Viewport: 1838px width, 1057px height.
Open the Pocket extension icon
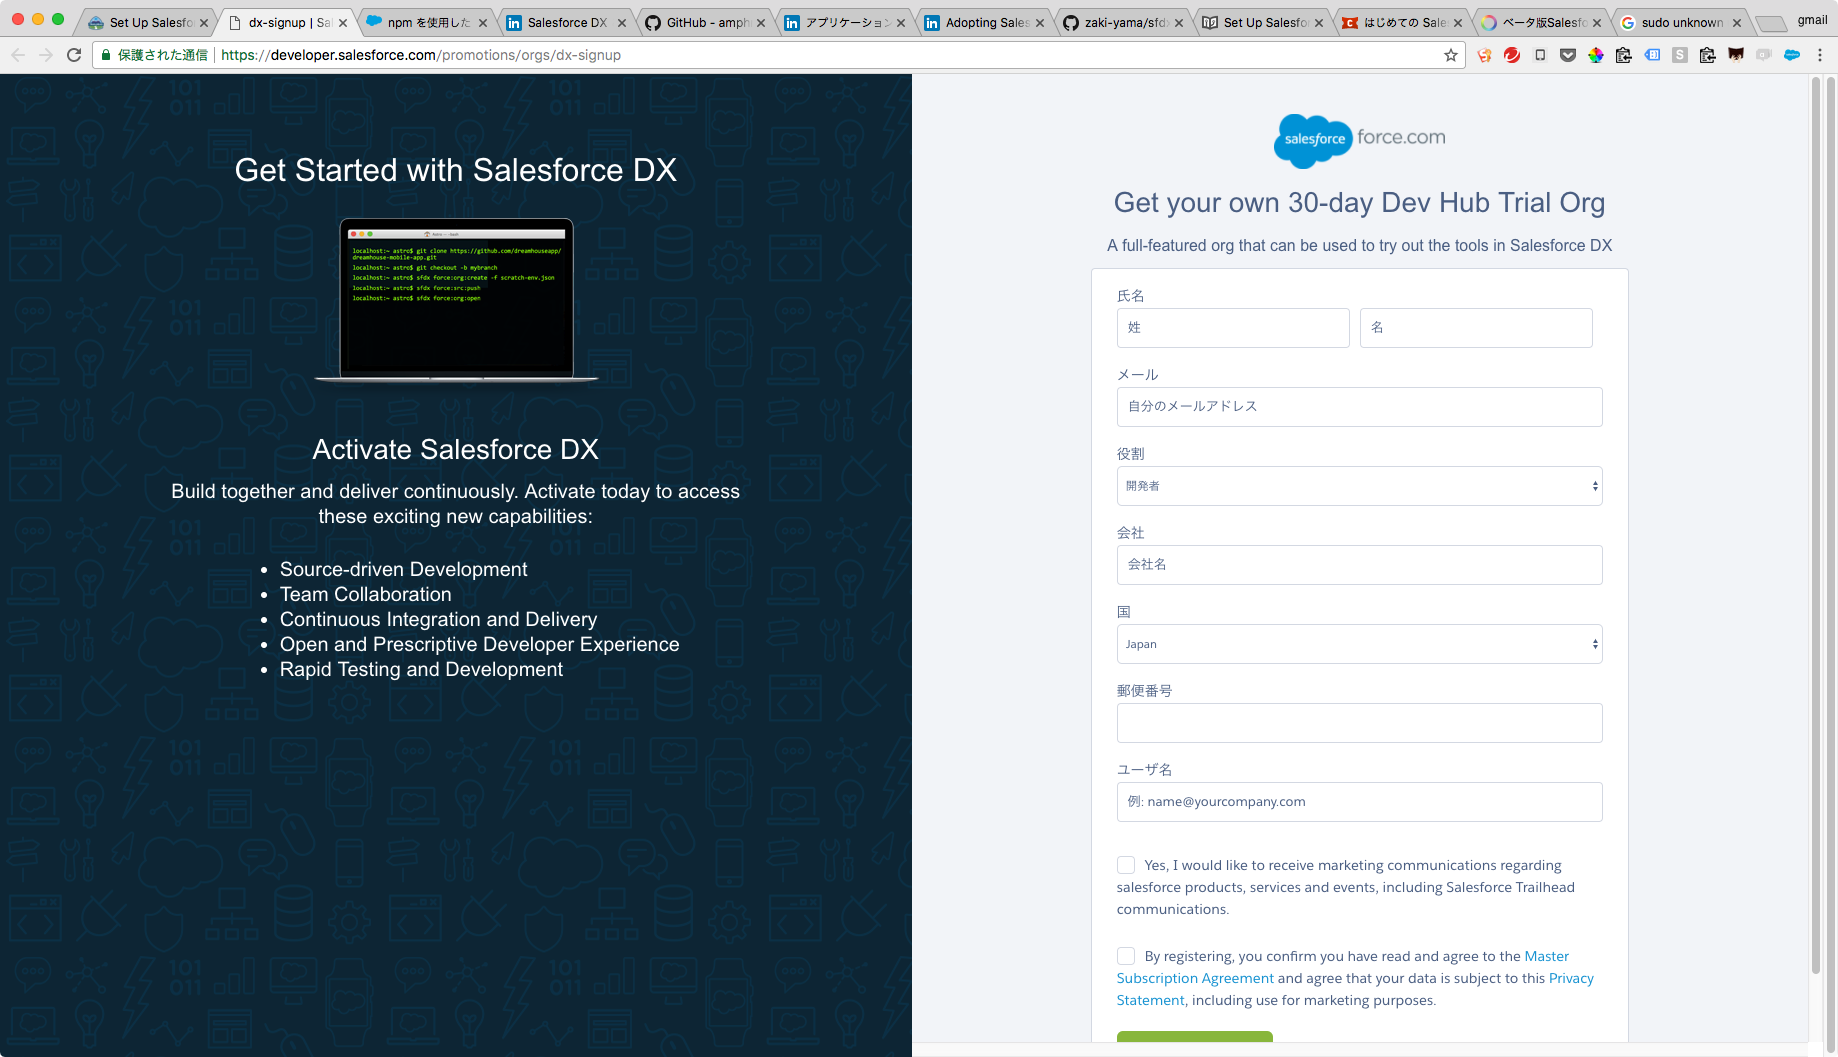(1568, 55)
